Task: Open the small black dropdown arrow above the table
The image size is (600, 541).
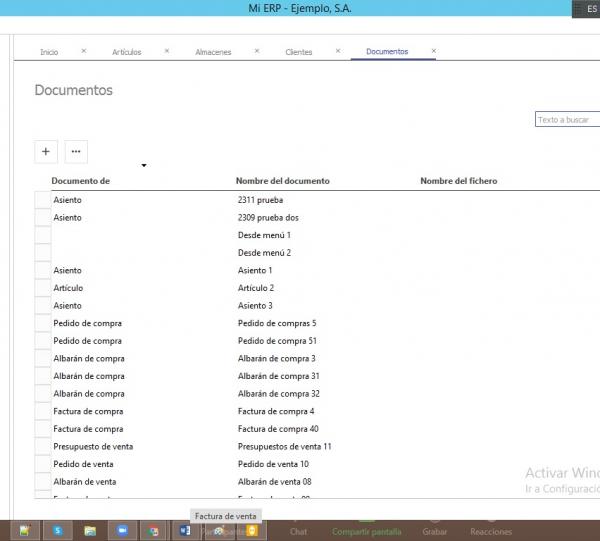Action: tap(144, 165)
